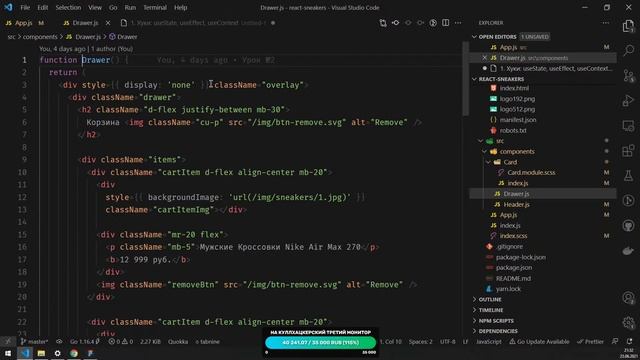This screenshot has width=640, height=360.
Task: Open the editor More Actions ellipsis
Action: 458,23
